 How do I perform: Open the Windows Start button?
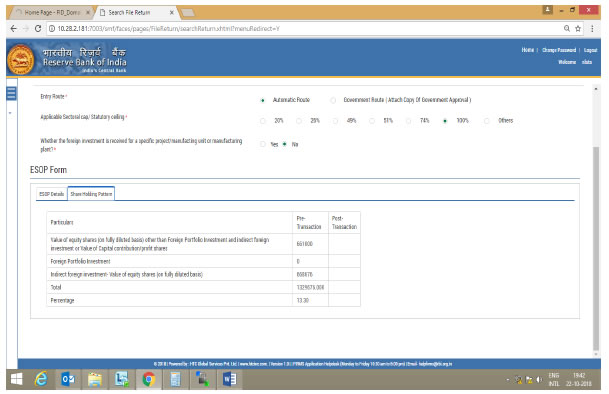(16, 379)
